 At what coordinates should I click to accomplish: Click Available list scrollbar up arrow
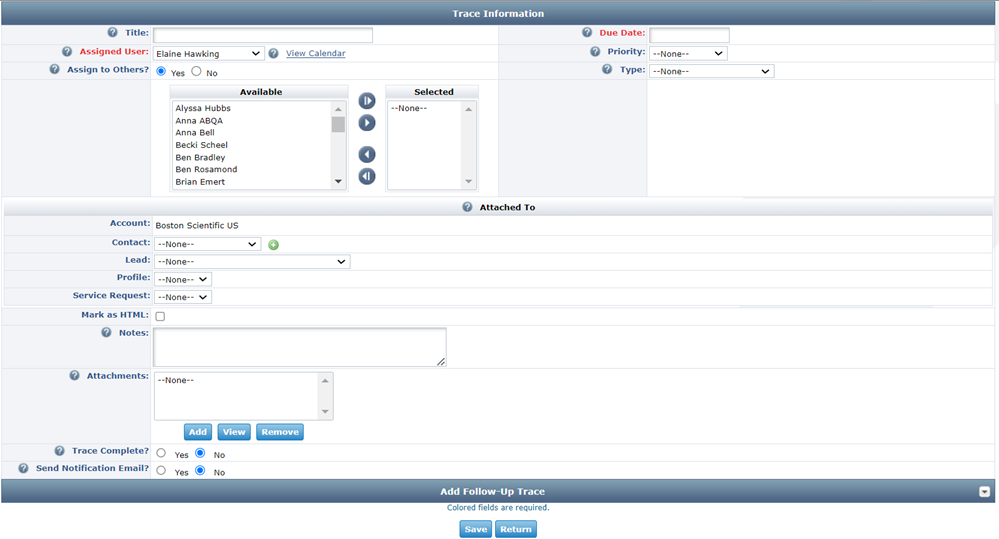(x=338, y=110)
